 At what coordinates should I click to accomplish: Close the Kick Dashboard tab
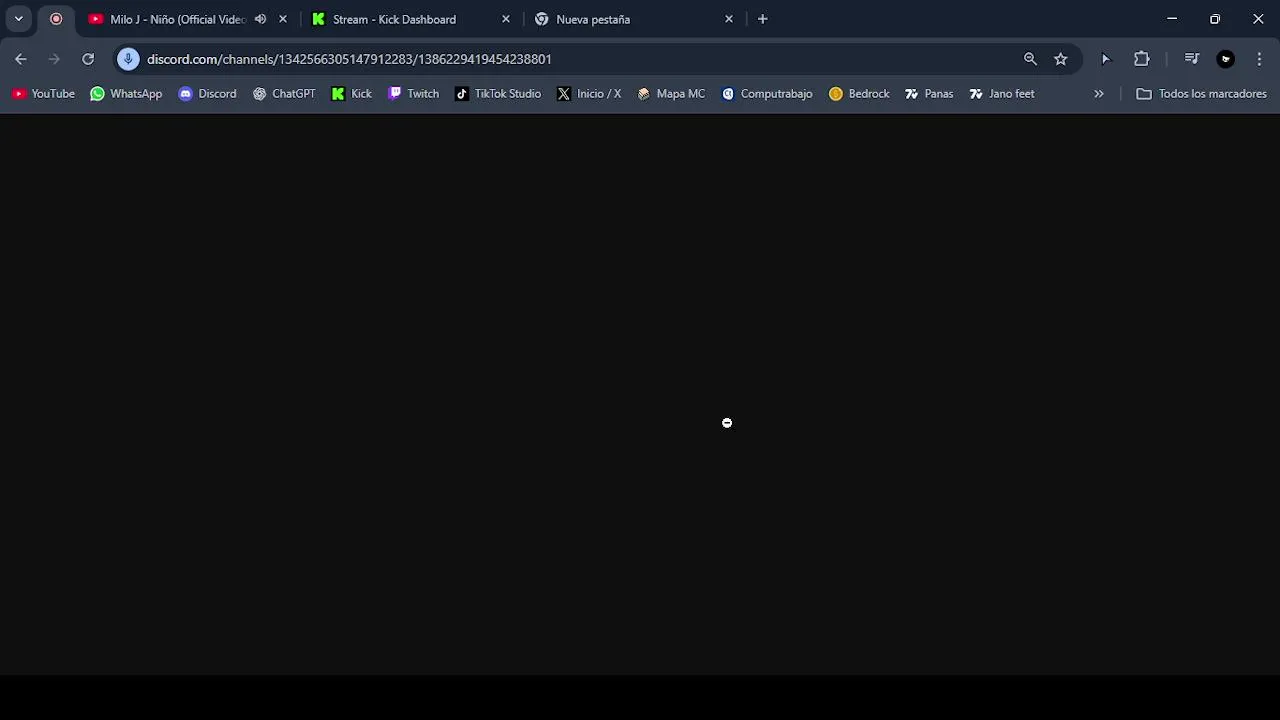506,19
